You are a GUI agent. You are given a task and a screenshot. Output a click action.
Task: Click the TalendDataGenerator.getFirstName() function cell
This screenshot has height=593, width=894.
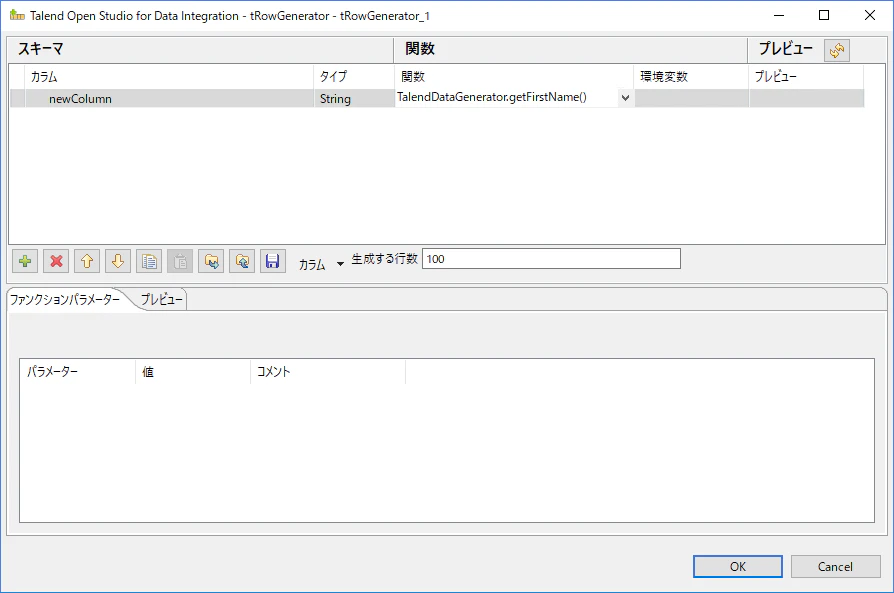pyautogui.click(x=506, y=98)
